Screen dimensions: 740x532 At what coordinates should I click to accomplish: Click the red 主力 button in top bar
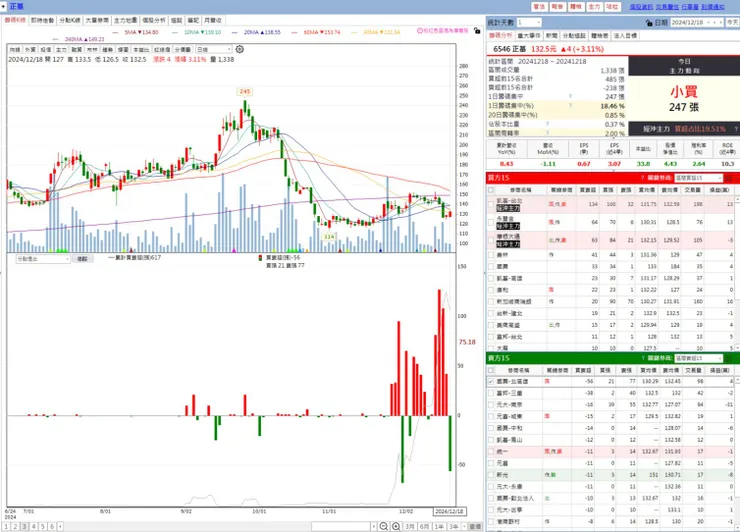tap(594, 7)
